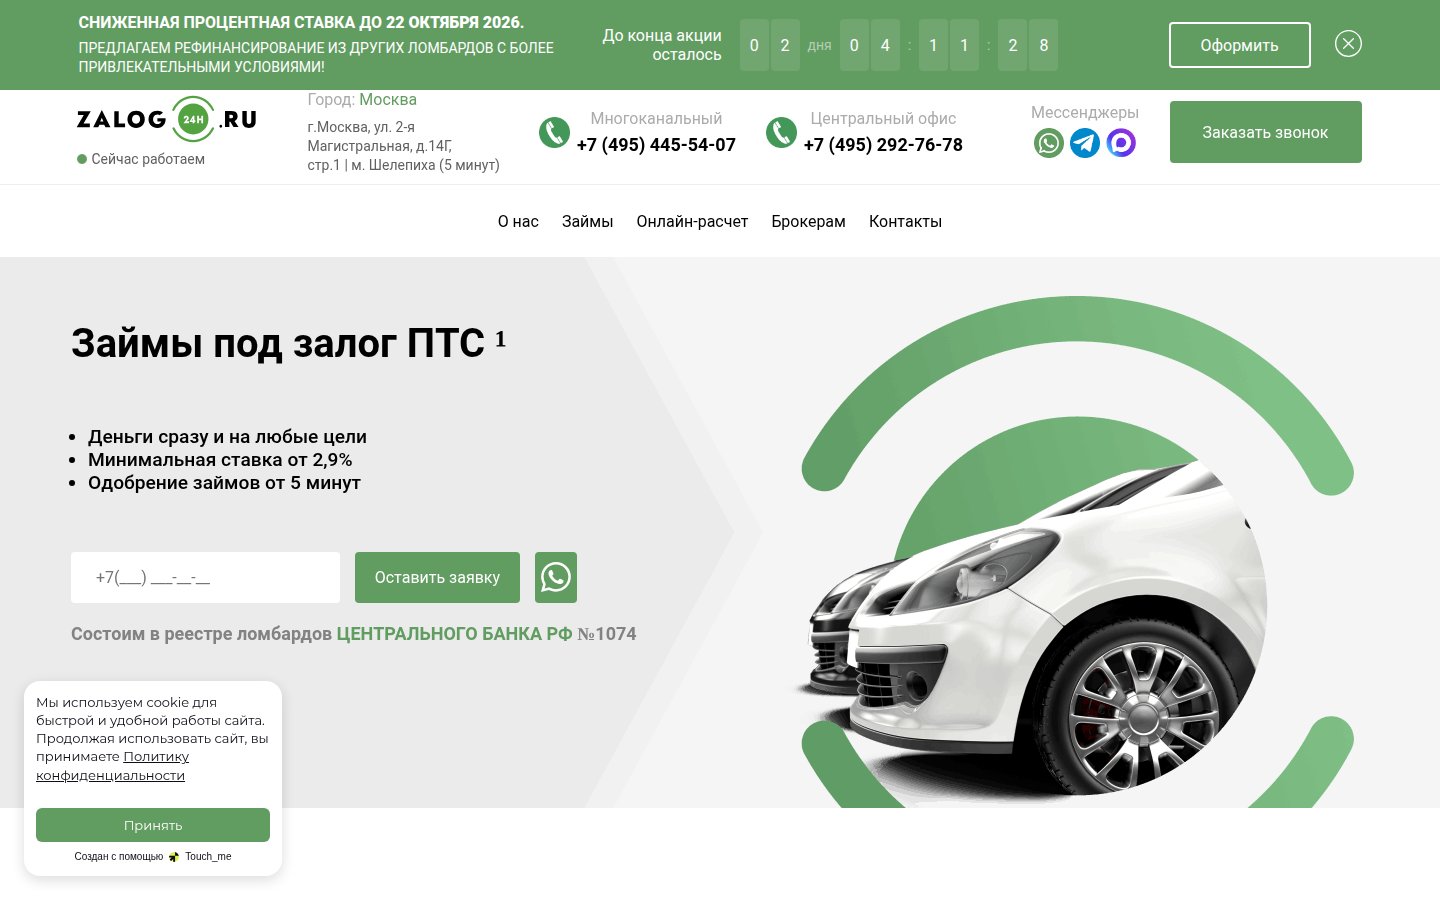
Task: Change the city by clicking Москва
Action: pos(388,100)
